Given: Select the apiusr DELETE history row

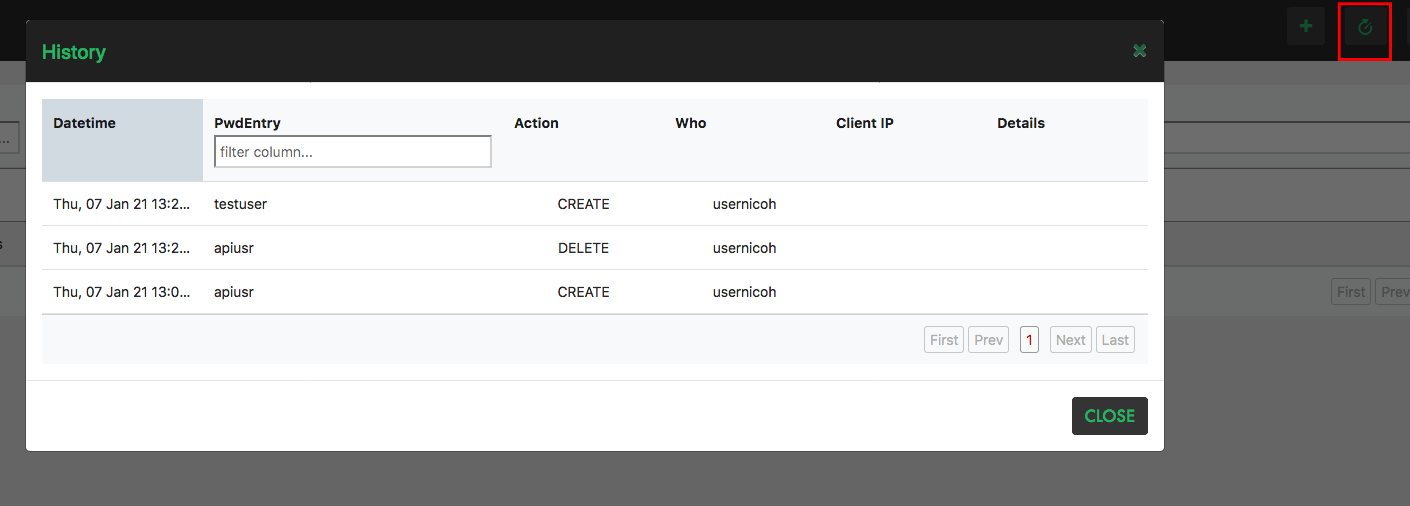Looking at the screenshot, I should (x=595, y=248).
